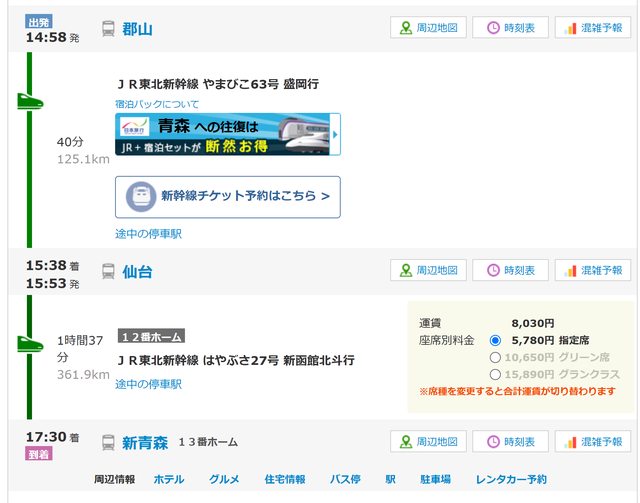Screen dimensions: 640x503
Task: Expand 途中の停車駅 under はやぶさ27号
Action: [x=148, y=384]
